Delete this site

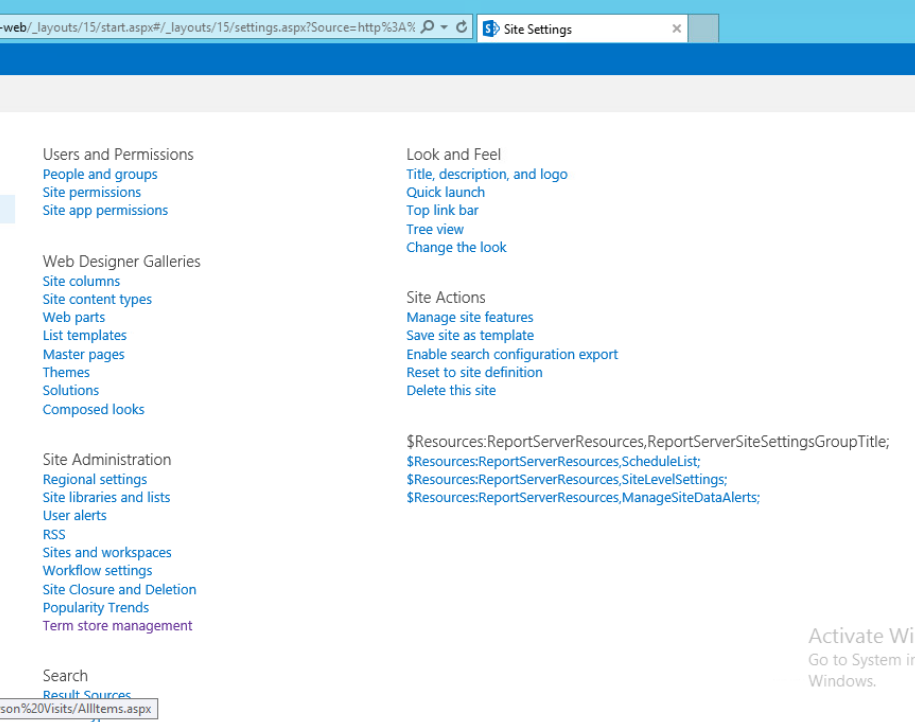451,390
